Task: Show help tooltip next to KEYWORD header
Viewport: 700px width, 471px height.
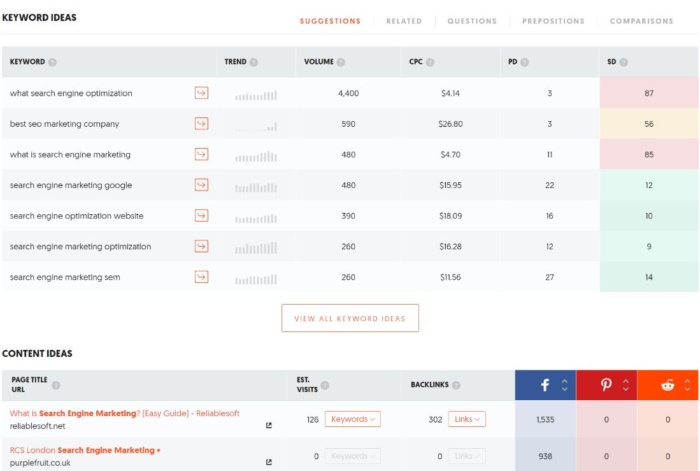Action: pyautogui.click(x=53, y=62)
